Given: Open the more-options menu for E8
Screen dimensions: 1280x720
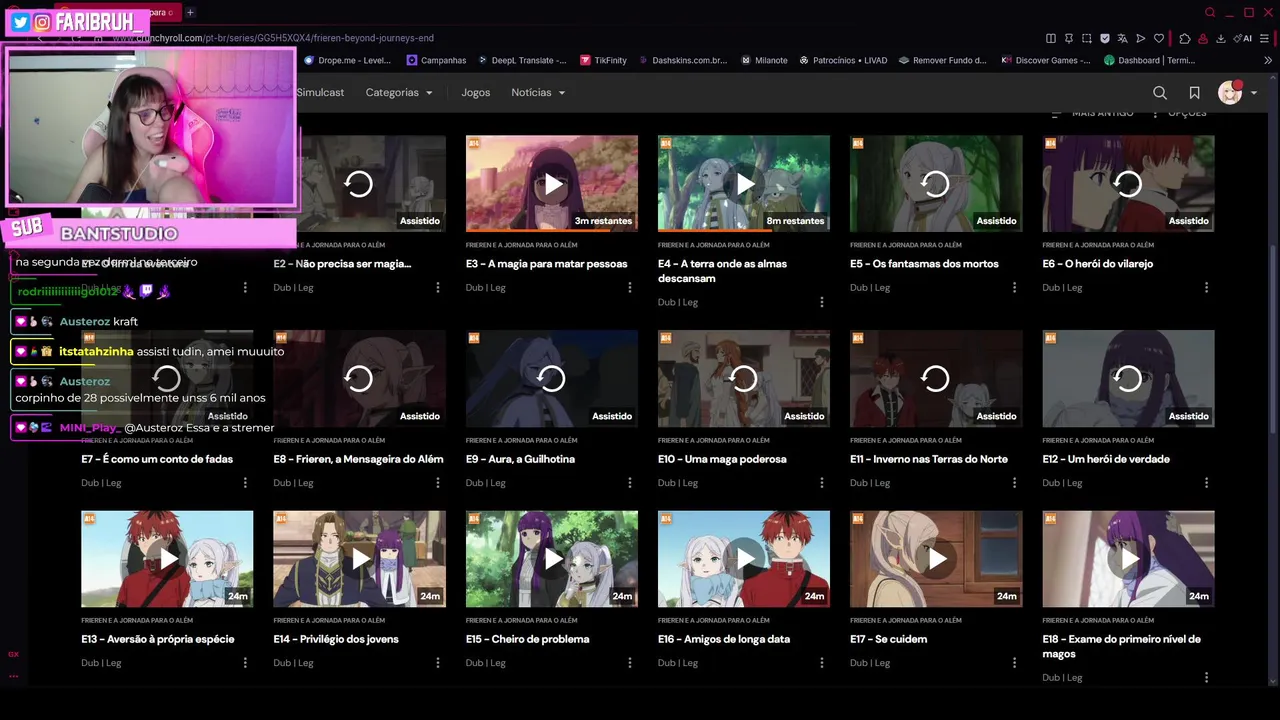Looking at the screenshot, I should click(x=437, y=483).
